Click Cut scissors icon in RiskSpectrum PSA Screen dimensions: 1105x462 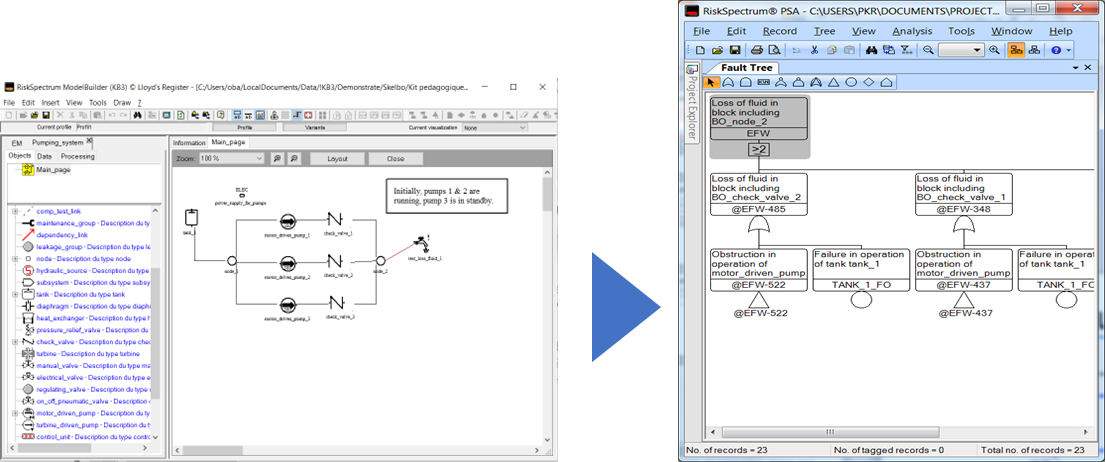(814, 50)
